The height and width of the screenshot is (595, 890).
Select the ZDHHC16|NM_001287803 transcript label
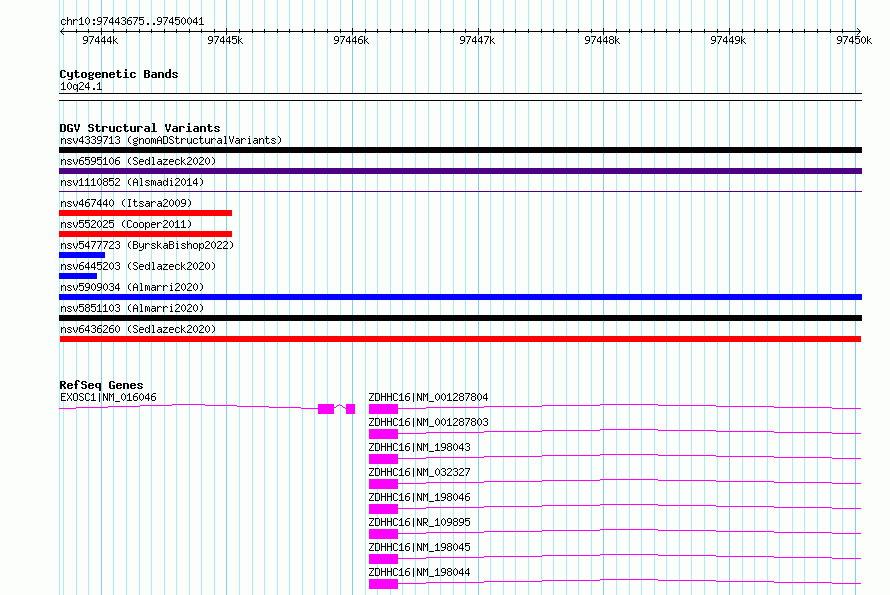pyautogui.click(x=428, y=422)
